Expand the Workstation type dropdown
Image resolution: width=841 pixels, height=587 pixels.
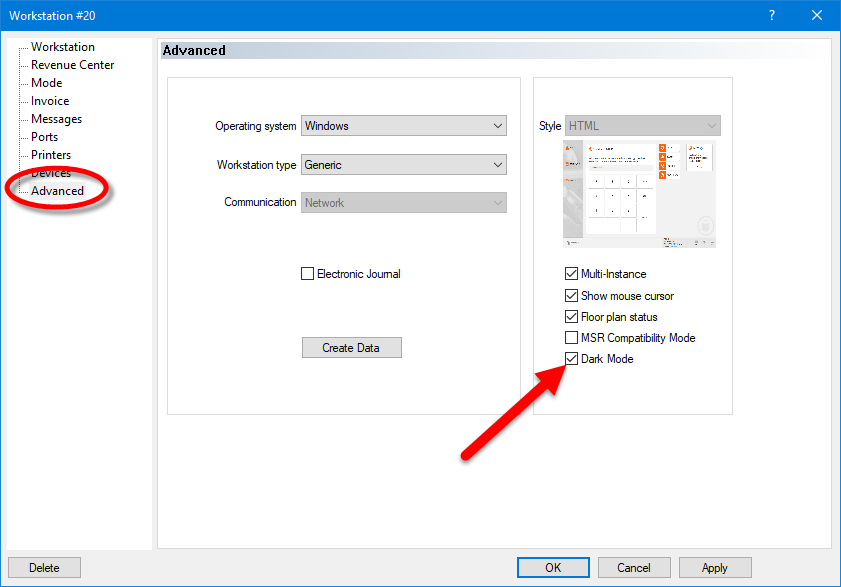click(x=499, y=164)
